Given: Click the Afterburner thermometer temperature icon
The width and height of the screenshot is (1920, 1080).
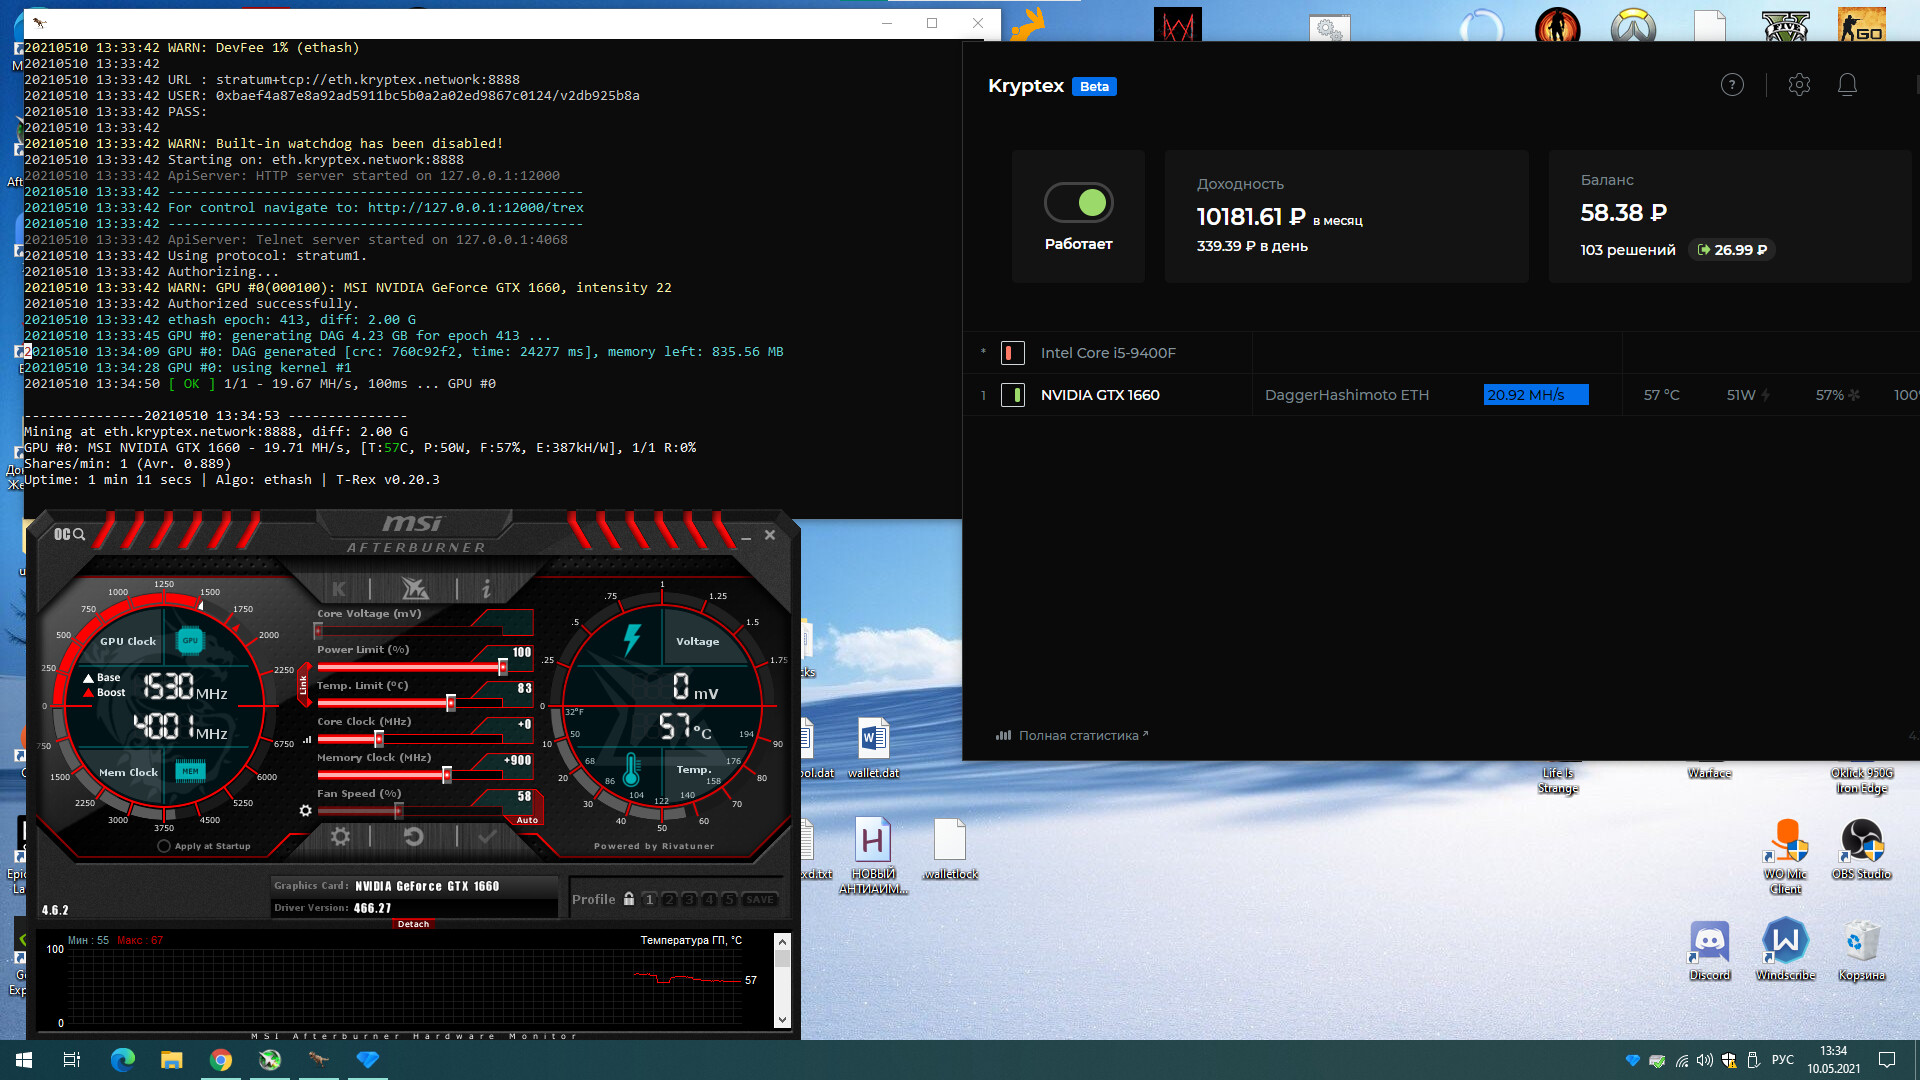Looking at the screenshot, I should tap(631, 770).
